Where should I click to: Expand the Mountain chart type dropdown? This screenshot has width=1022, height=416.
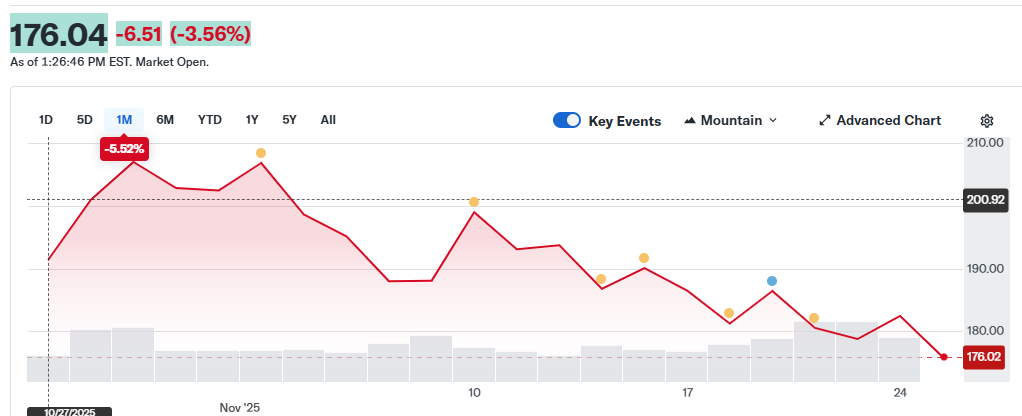(x=772, y=121)
